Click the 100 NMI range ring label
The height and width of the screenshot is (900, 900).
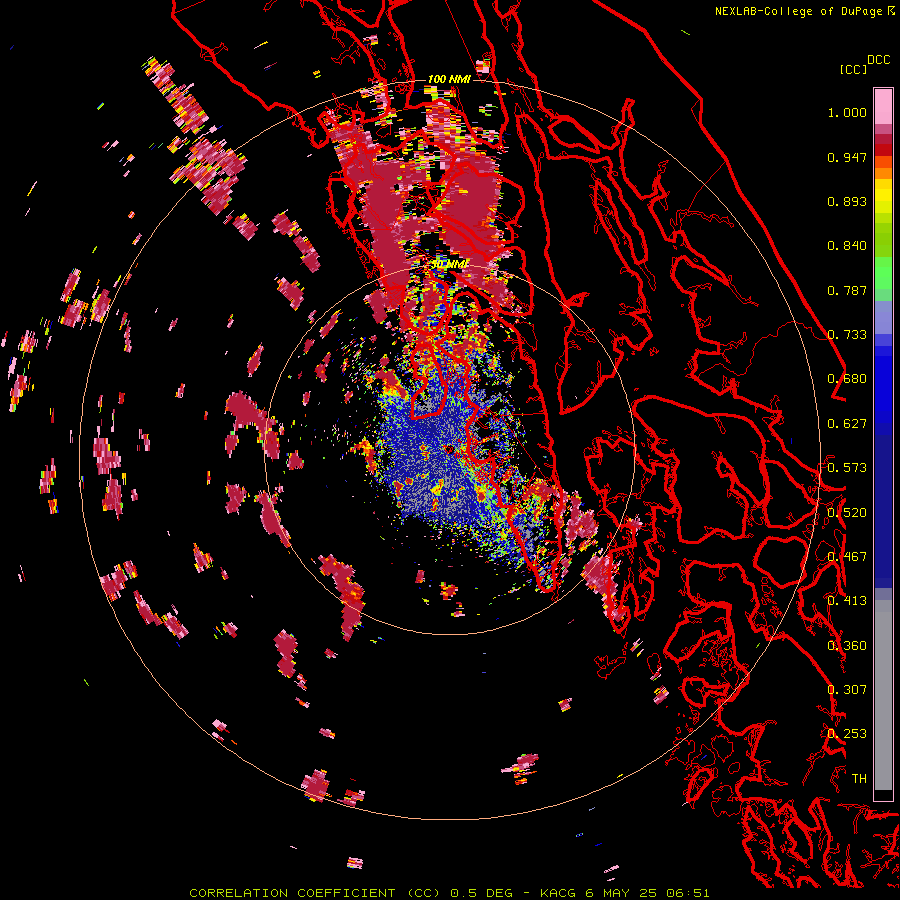(449, 79)
